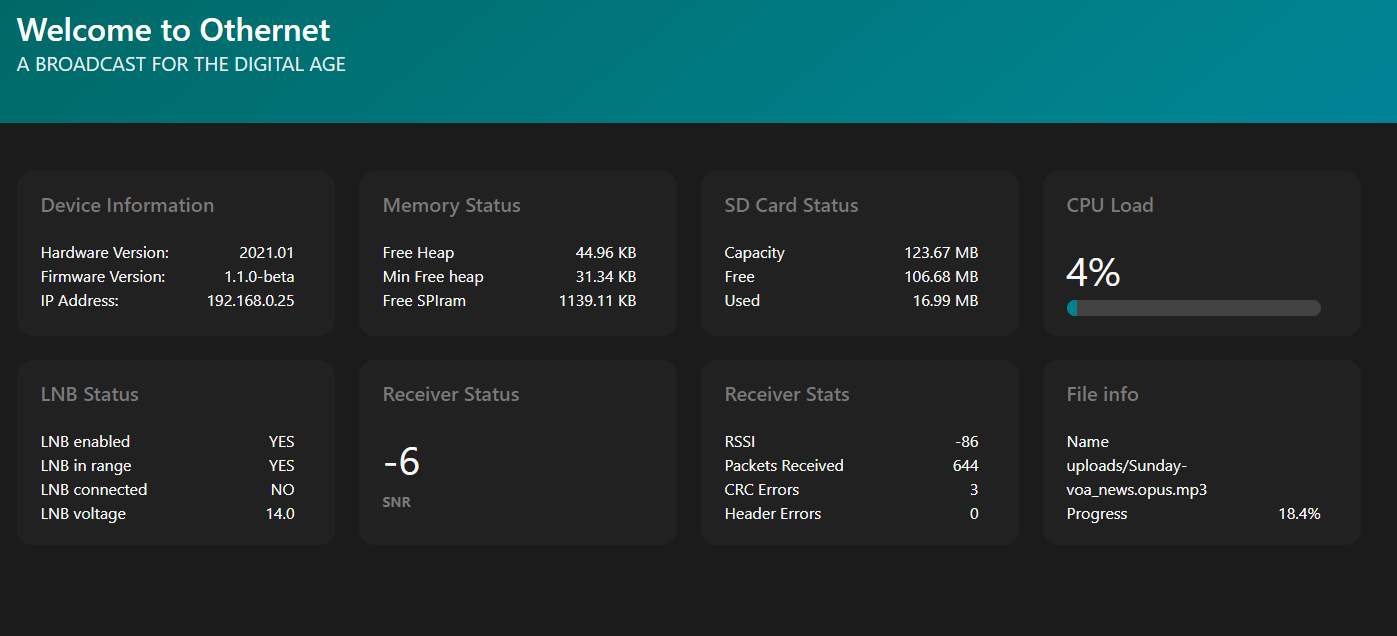Image resolution: width=1397 pixels, height=636 pixels.
Task: Click the hardware version value 2021.01
Action: point(267,253)
